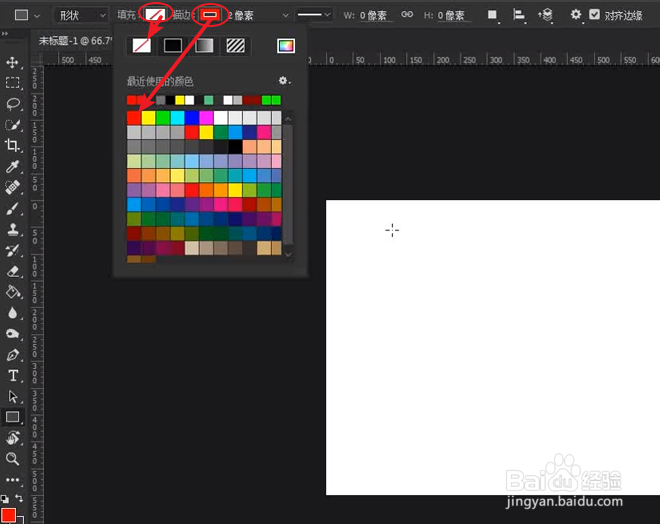Select the Lasso tool

tap(12, 104)
